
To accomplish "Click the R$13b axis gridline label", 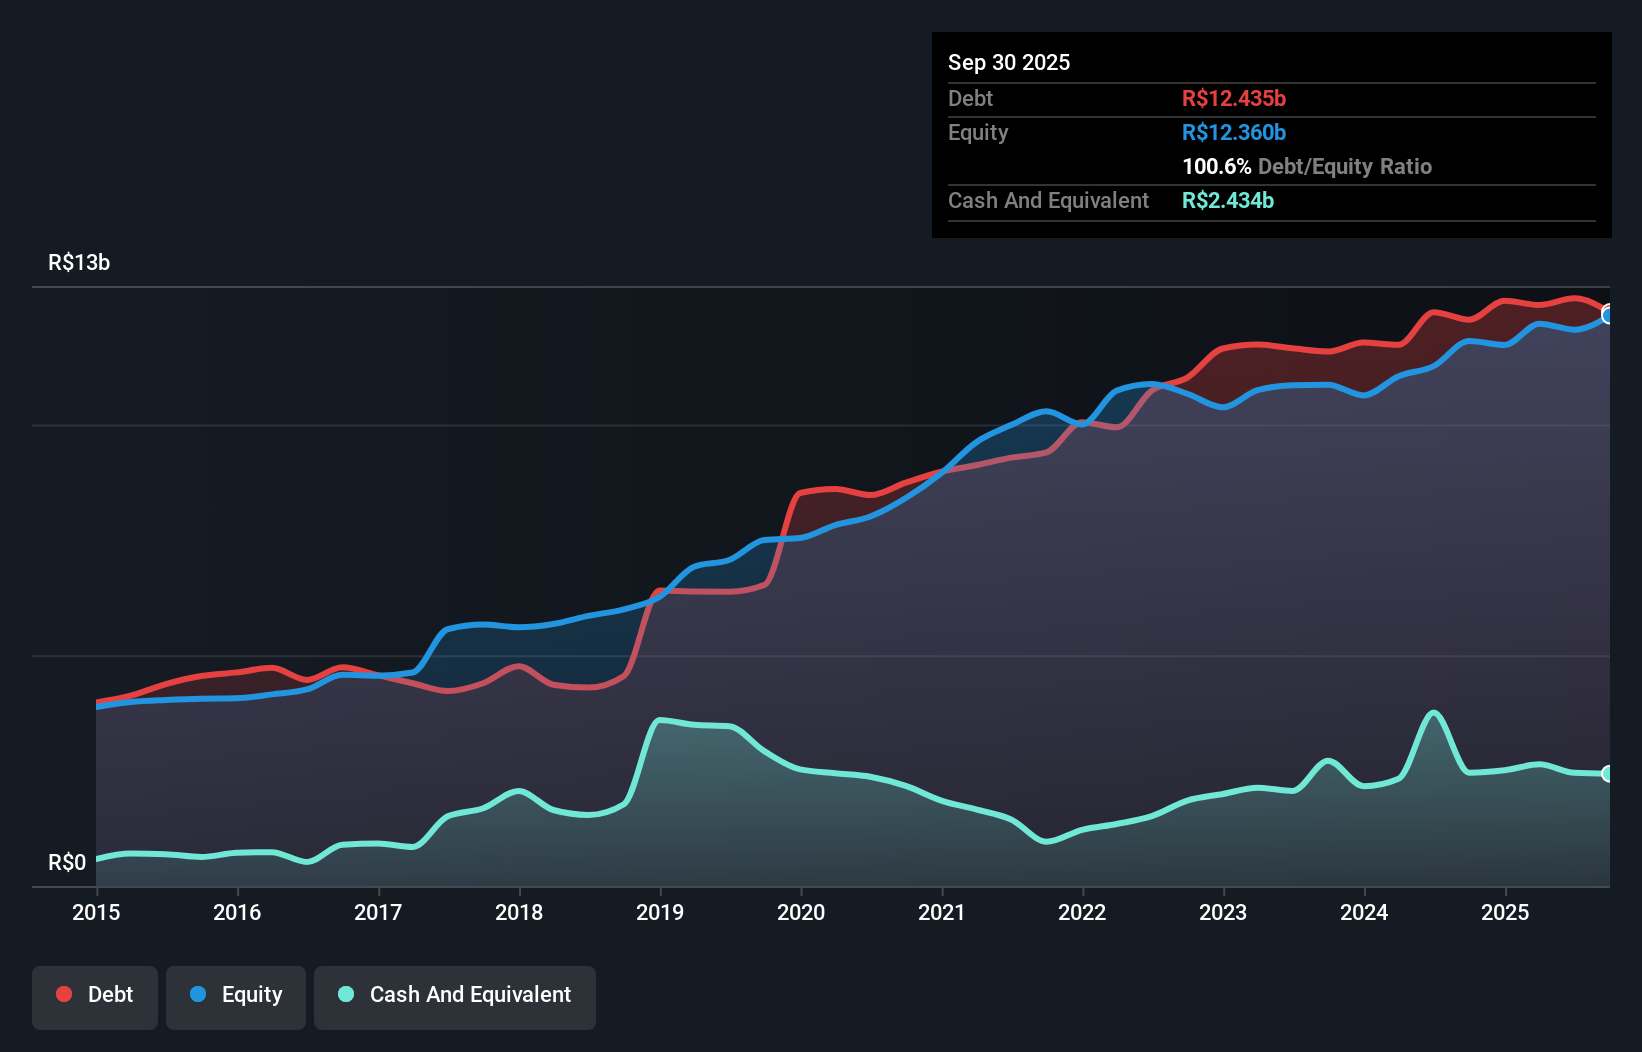I will [x=79, y=262].
